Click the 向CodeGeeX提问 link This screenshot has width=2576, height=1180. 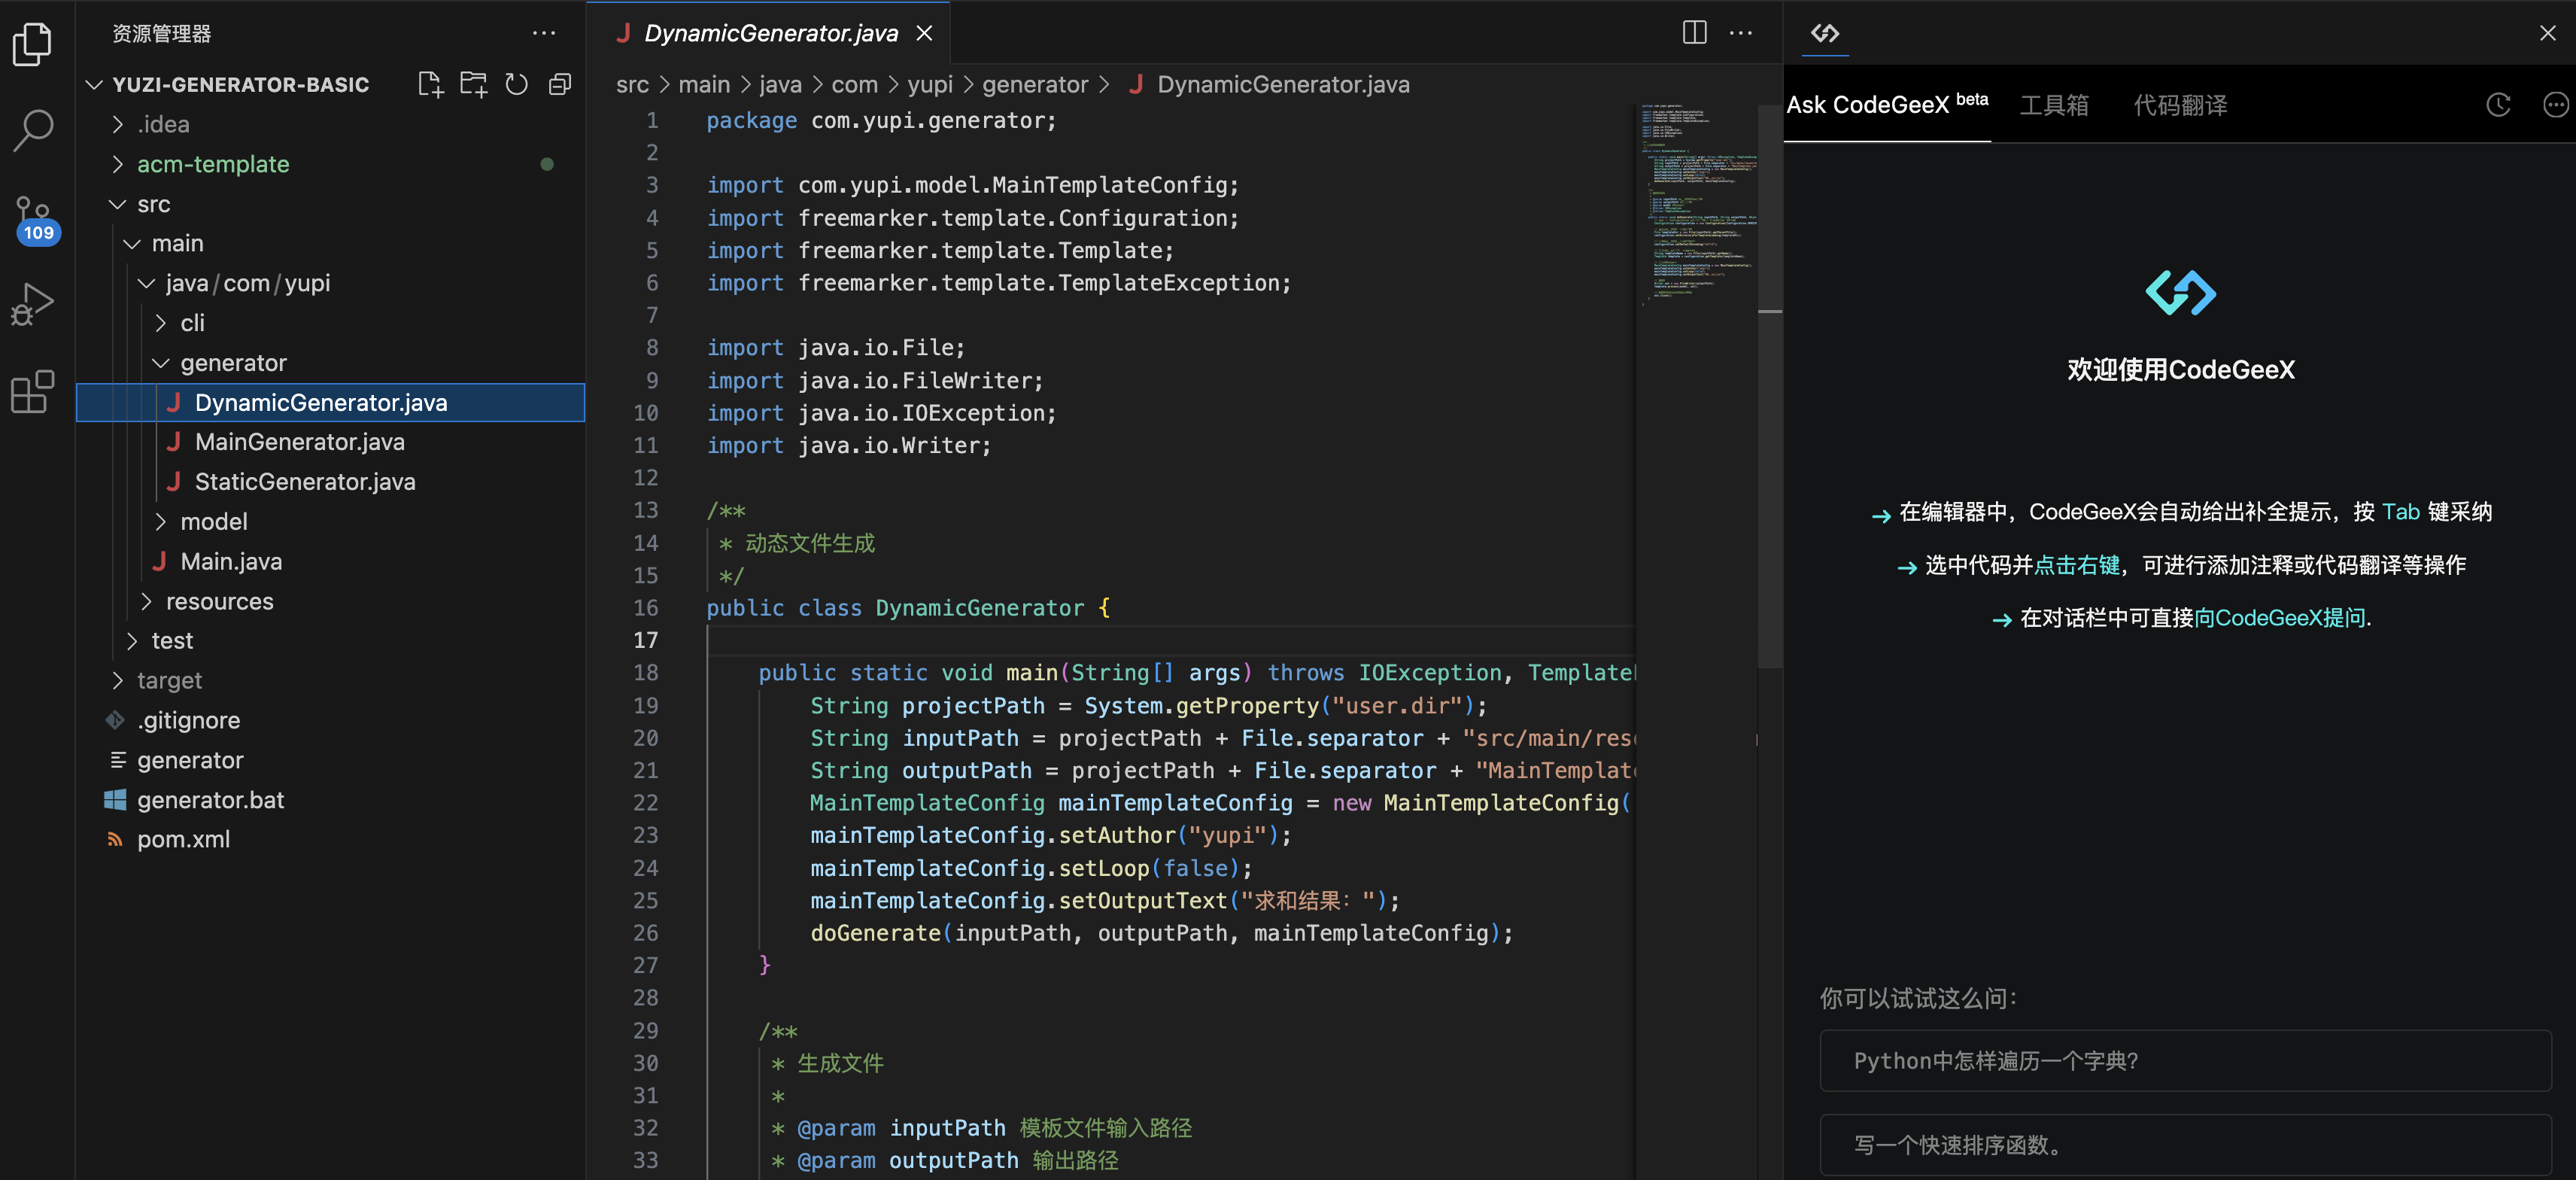2280,618
